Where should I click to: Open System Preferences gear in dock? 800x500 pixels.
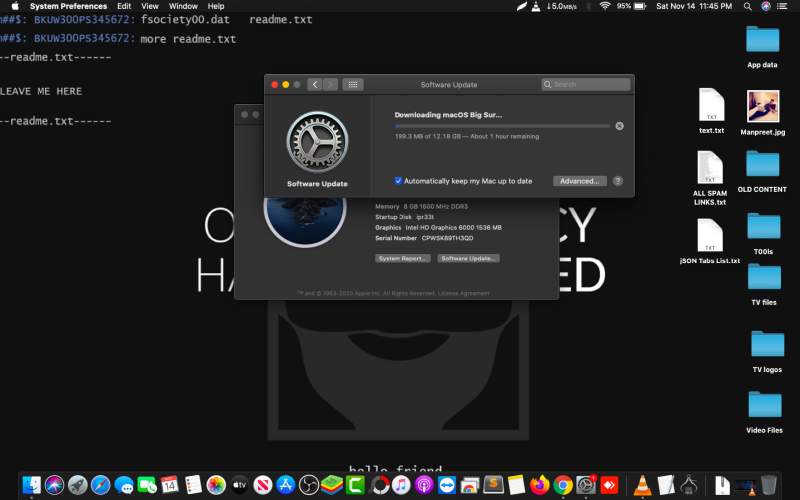[x=586, y=485]
